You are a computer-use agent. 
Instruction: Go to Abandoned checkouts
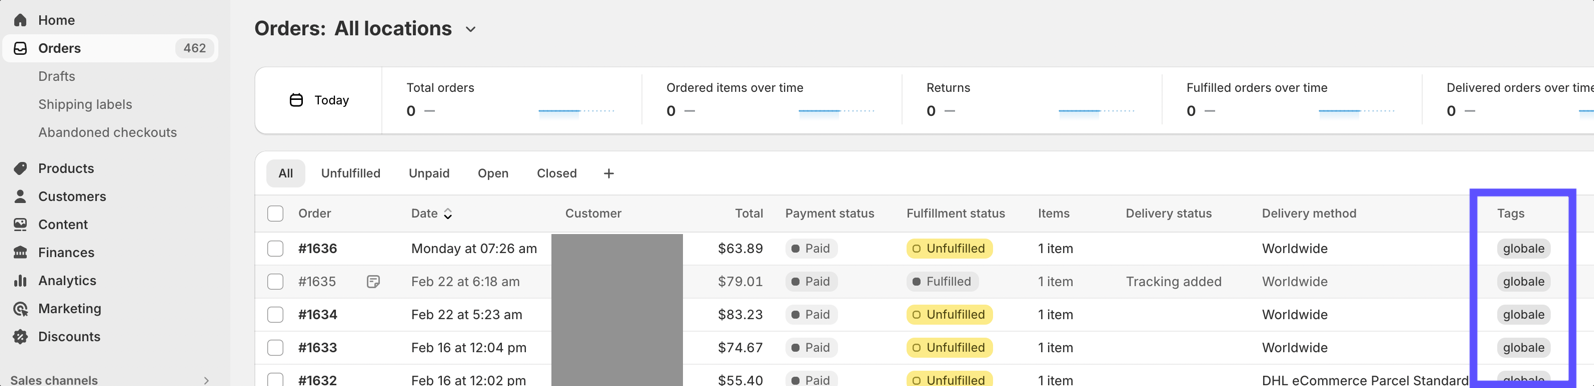point(107,132)
